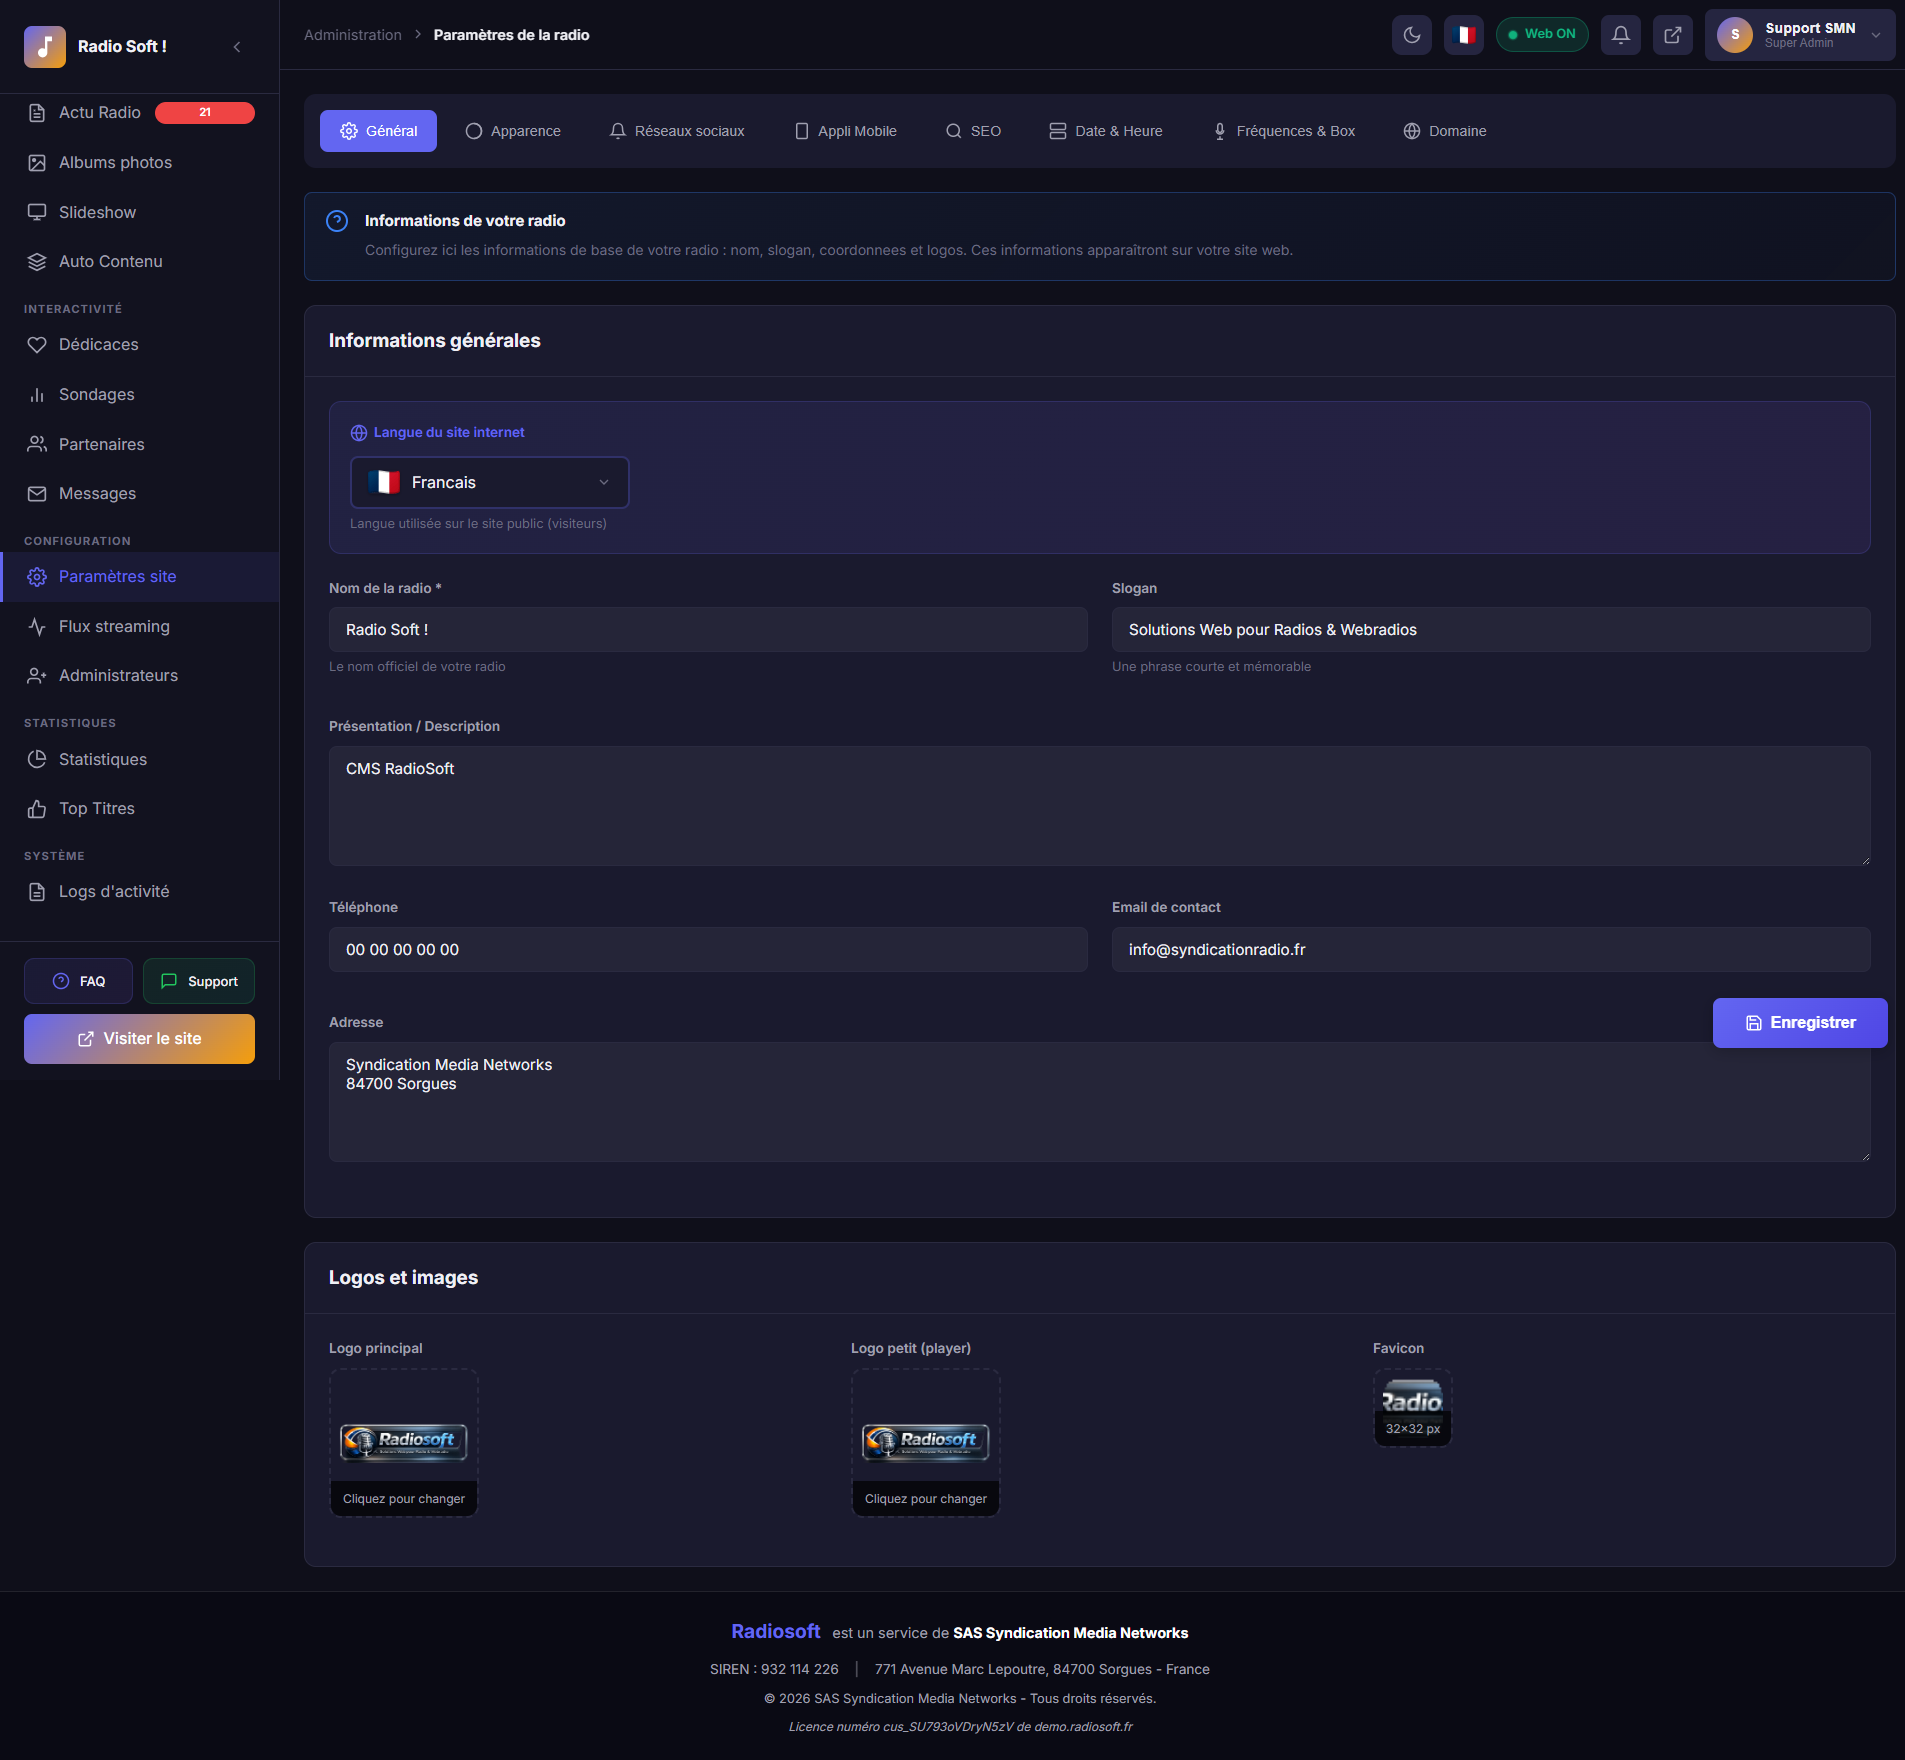The width and height of the screenshot is (1905, 1760).
Task: Click the Enregistrer button
Action: point(1799,1022)
